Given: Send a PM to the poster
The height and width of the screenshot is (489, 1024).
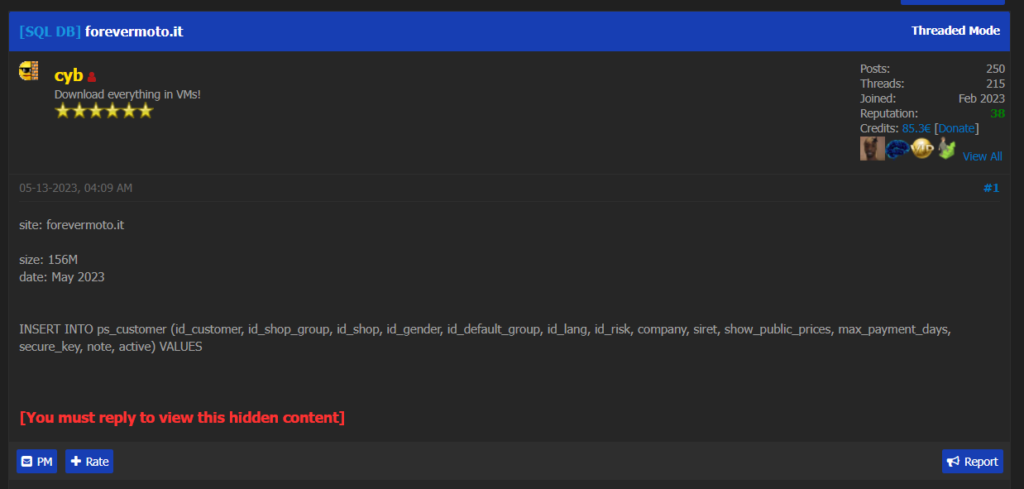Looking at the screenshot, I should point(38,461).
